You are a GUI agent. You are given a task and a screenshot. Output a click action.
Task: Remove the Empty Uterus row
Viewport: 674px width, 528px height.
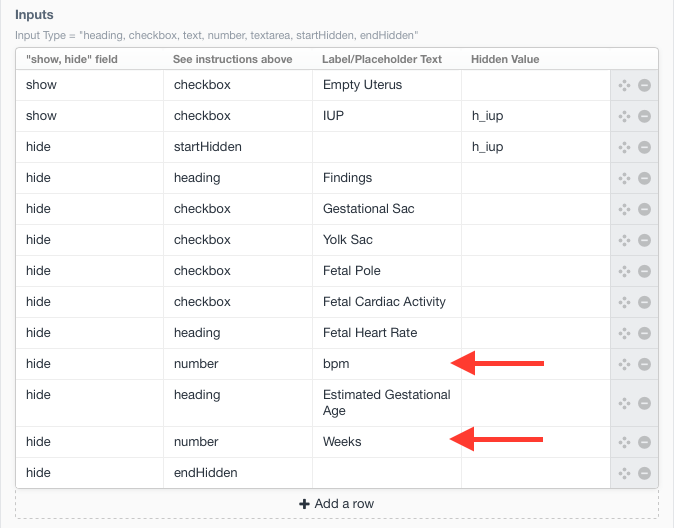[x=644, y=85]
